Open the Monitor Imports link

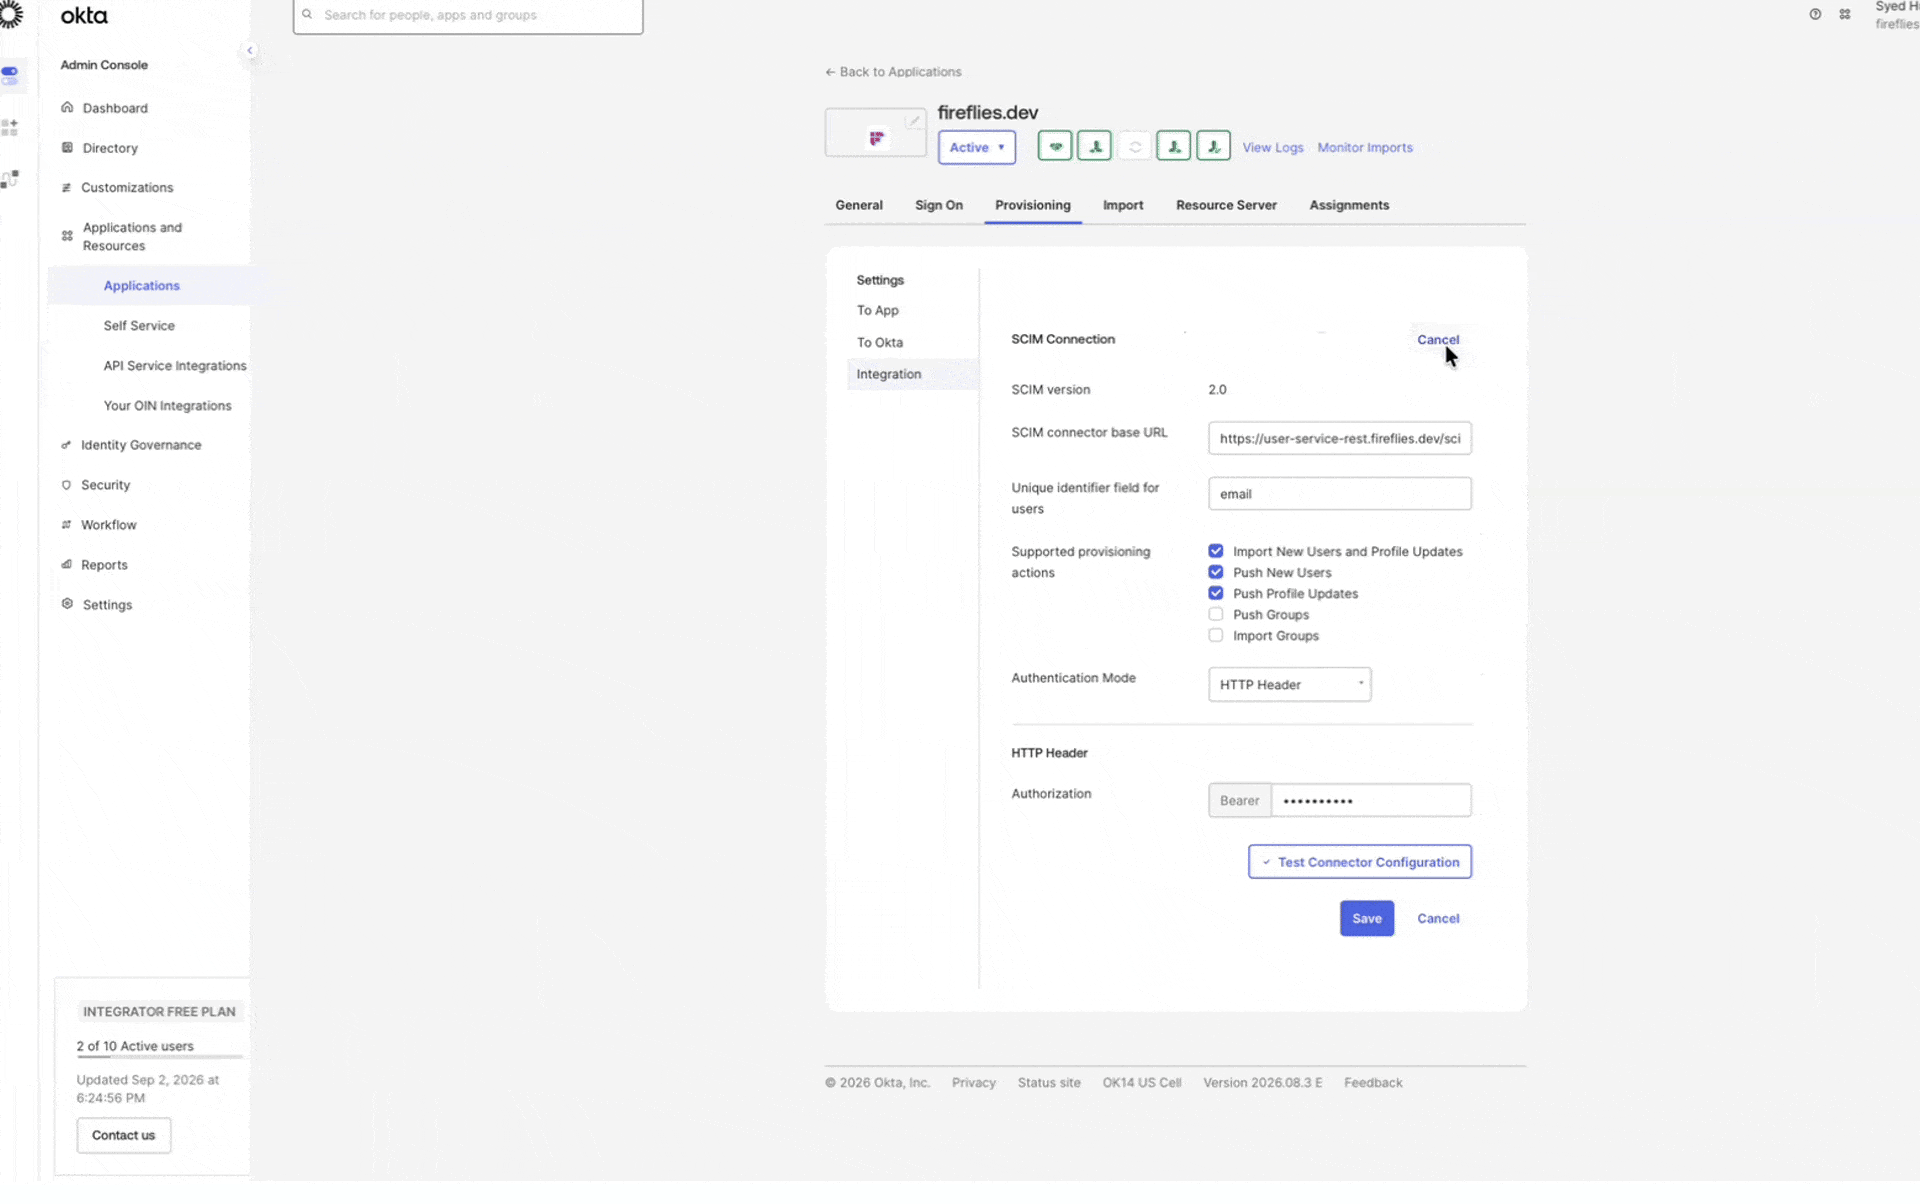click(1365, 148)
